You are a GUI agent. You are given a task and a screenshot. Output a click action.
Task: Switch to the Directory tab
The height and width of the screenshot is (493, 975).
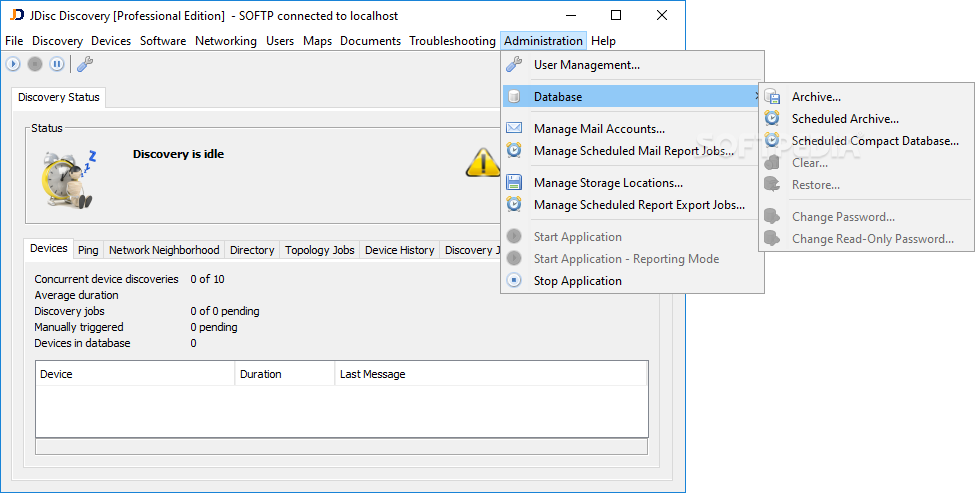pyautogui.click(x=252, y=250)
